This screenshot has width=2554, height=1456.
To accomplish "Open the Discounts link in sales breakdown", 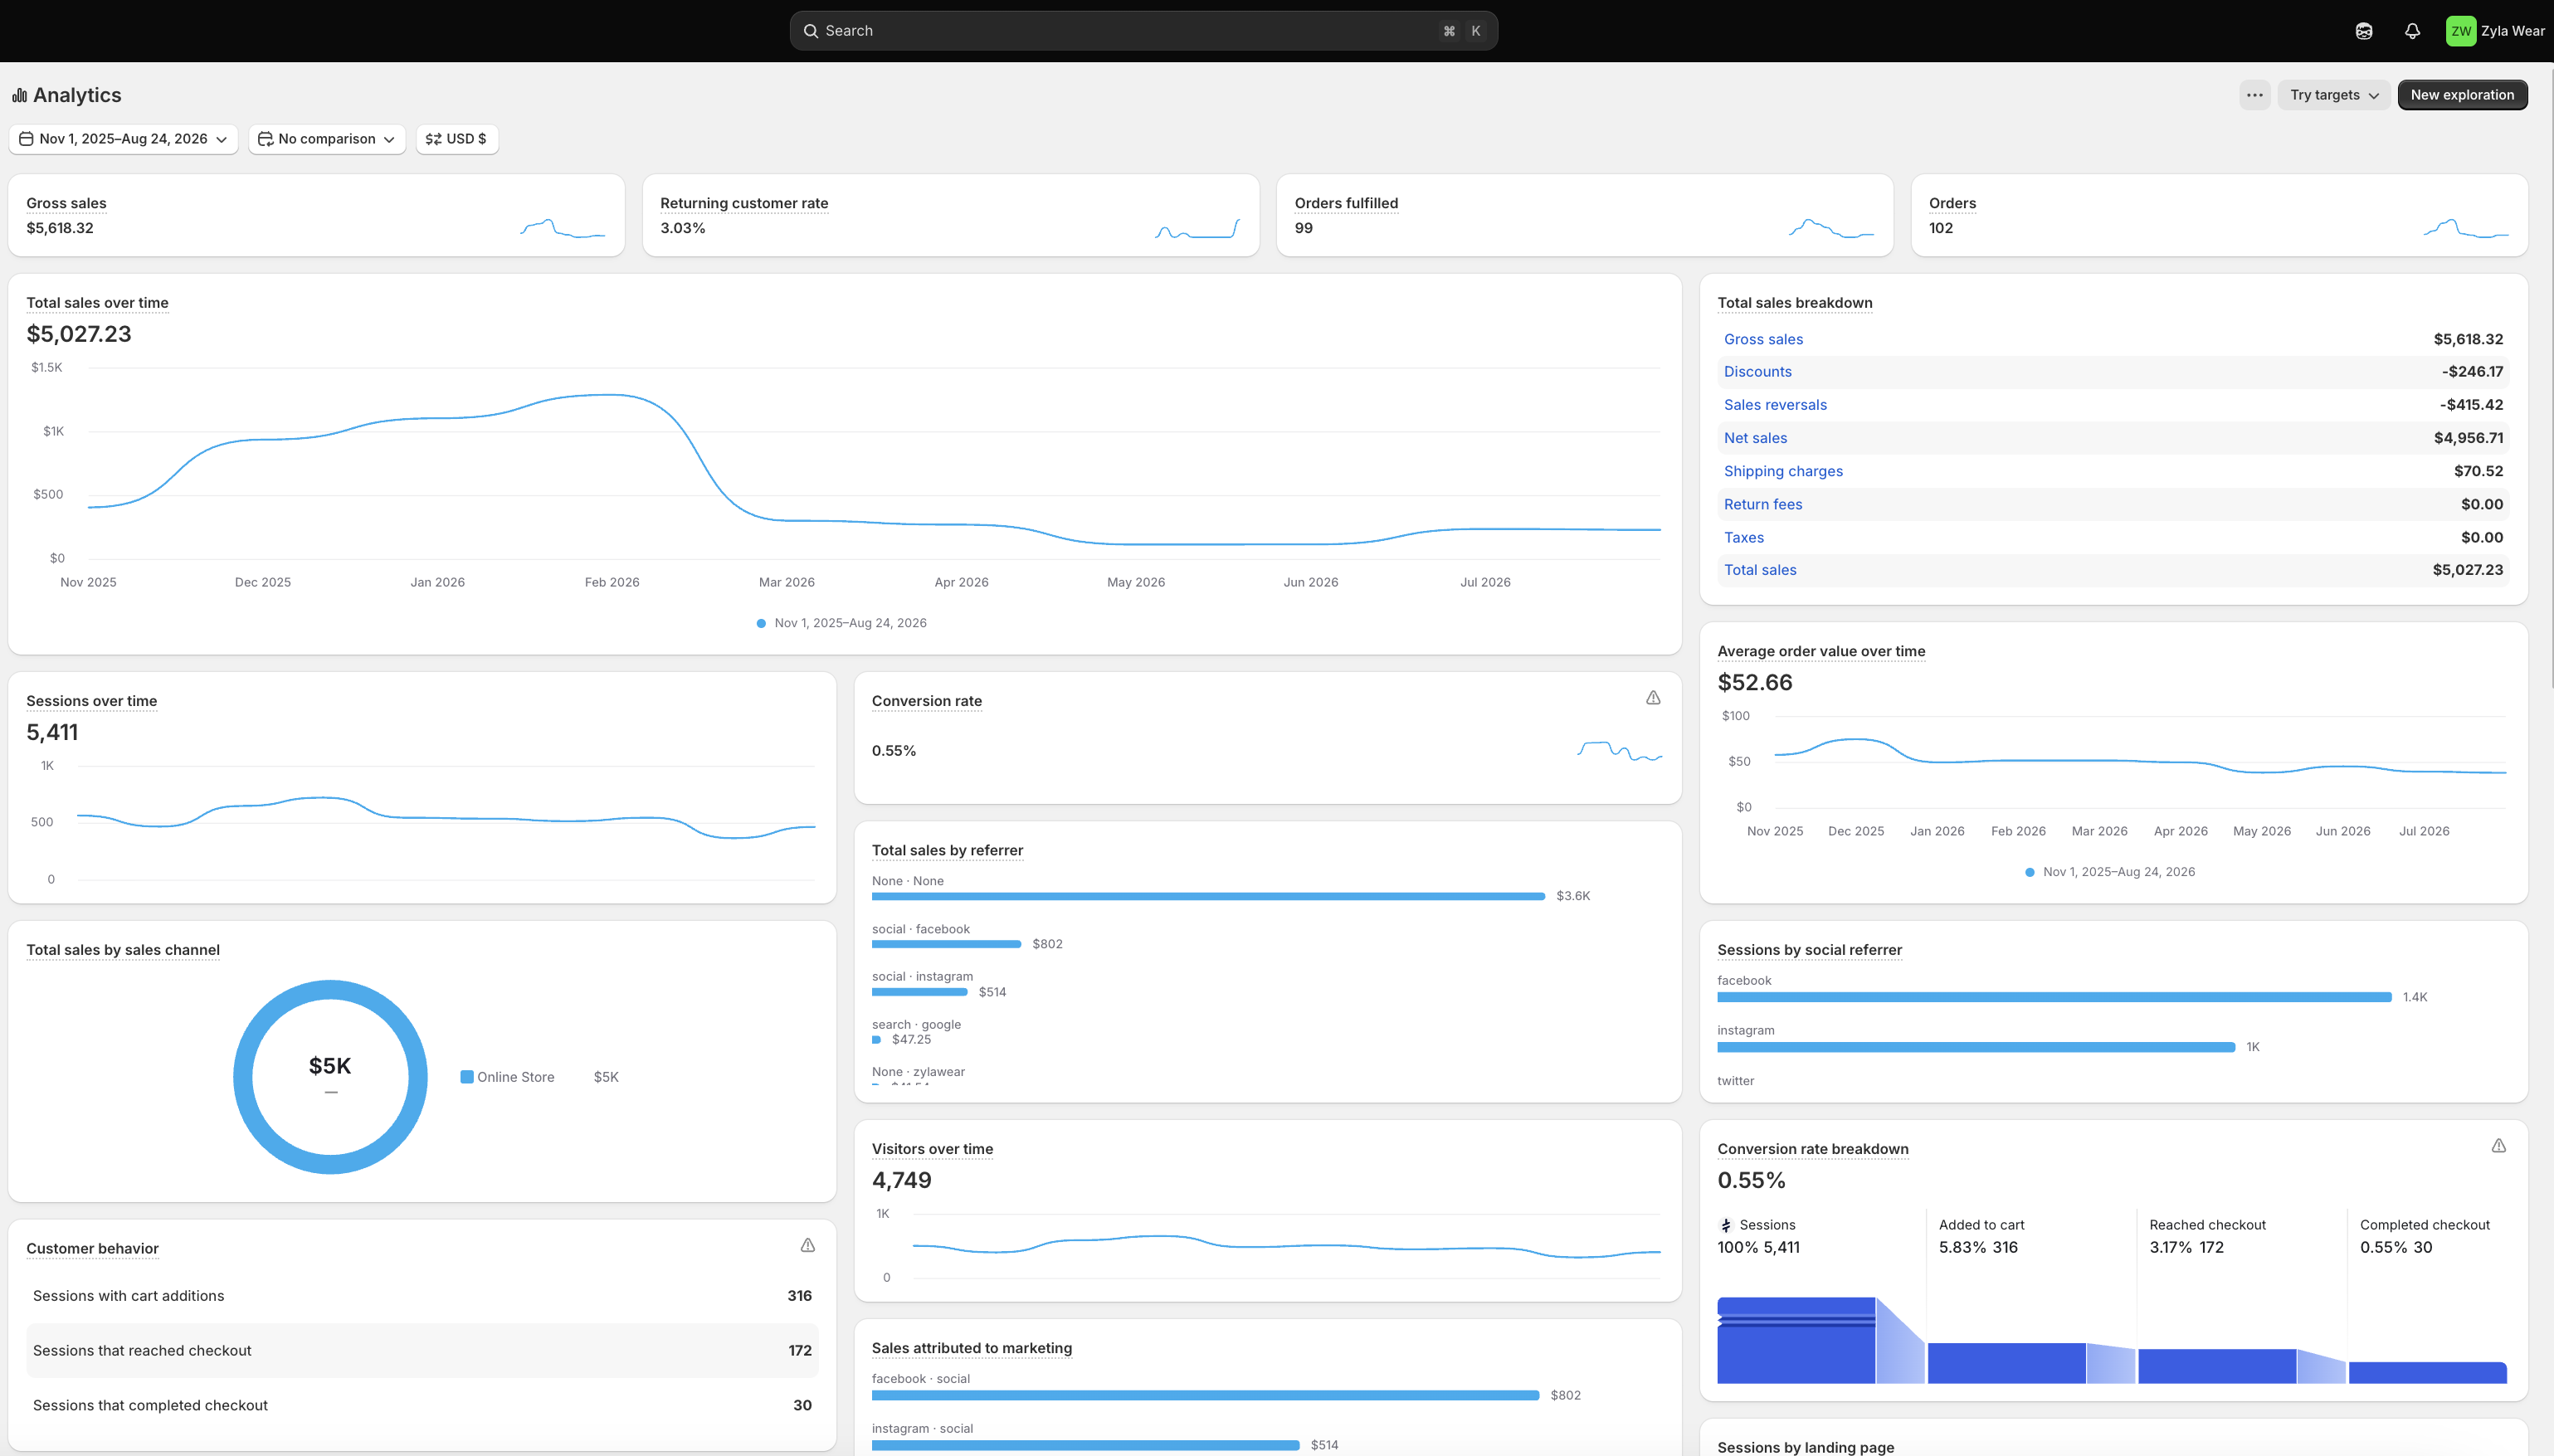I will (1757, 372).
